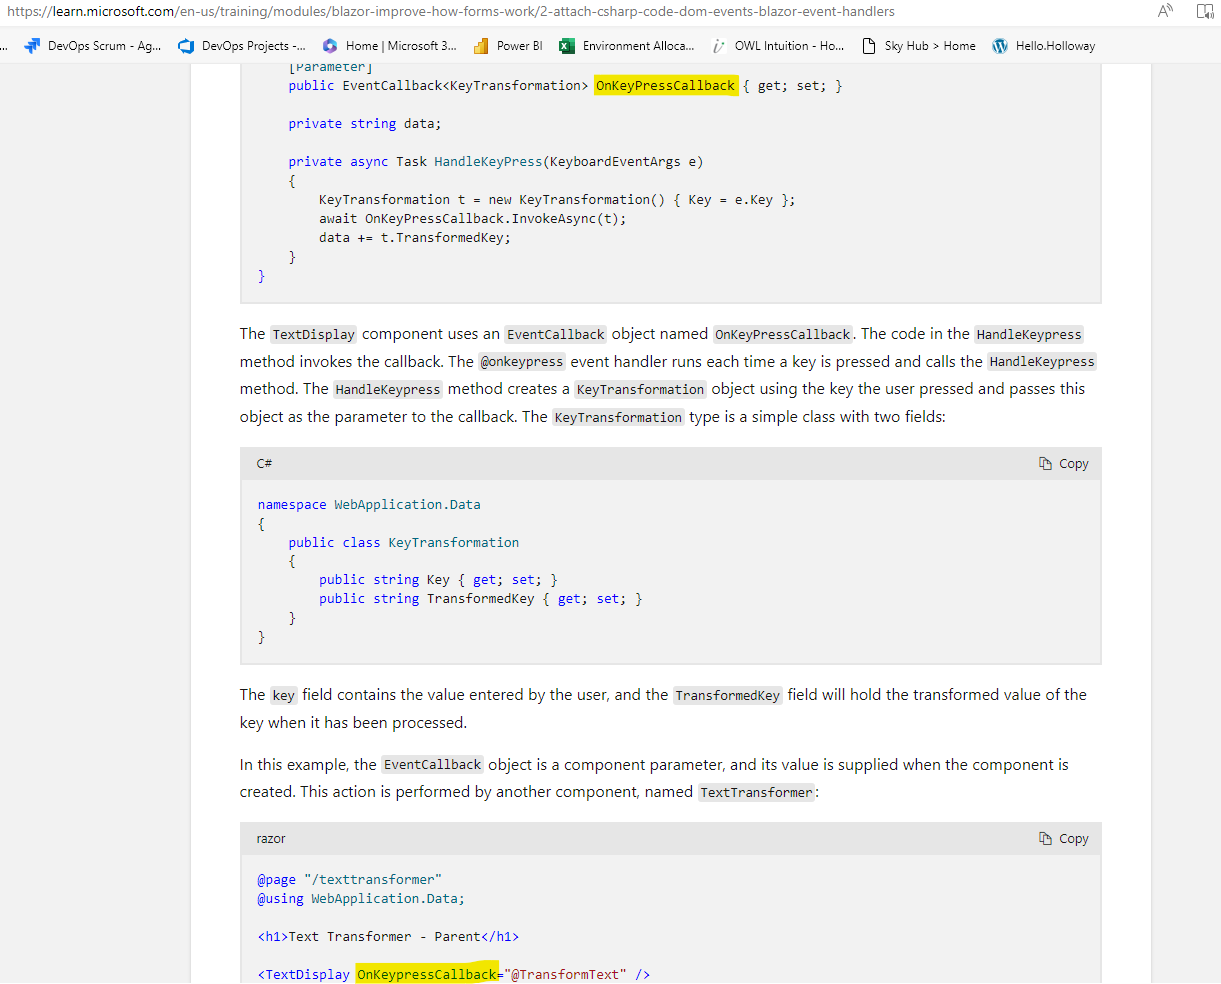This screenshot has width=1221, height=984.
Task: Open the Sky Hub > Home bookmark
Action: click(918, 45)
